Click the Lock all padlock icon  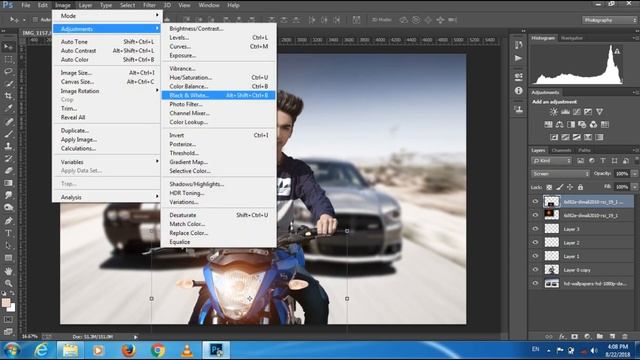(x=580, y=187)
